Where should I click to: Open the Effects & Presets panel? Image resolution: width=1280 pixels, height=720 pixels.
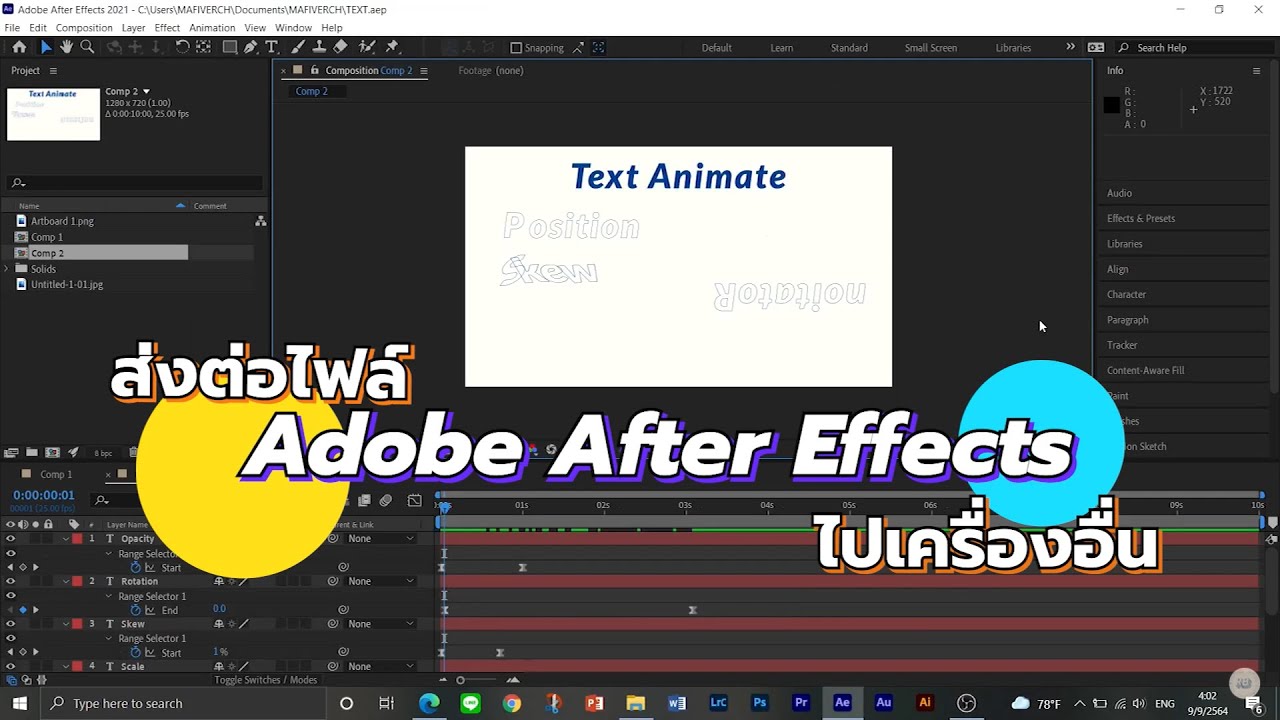[1141, 218]
